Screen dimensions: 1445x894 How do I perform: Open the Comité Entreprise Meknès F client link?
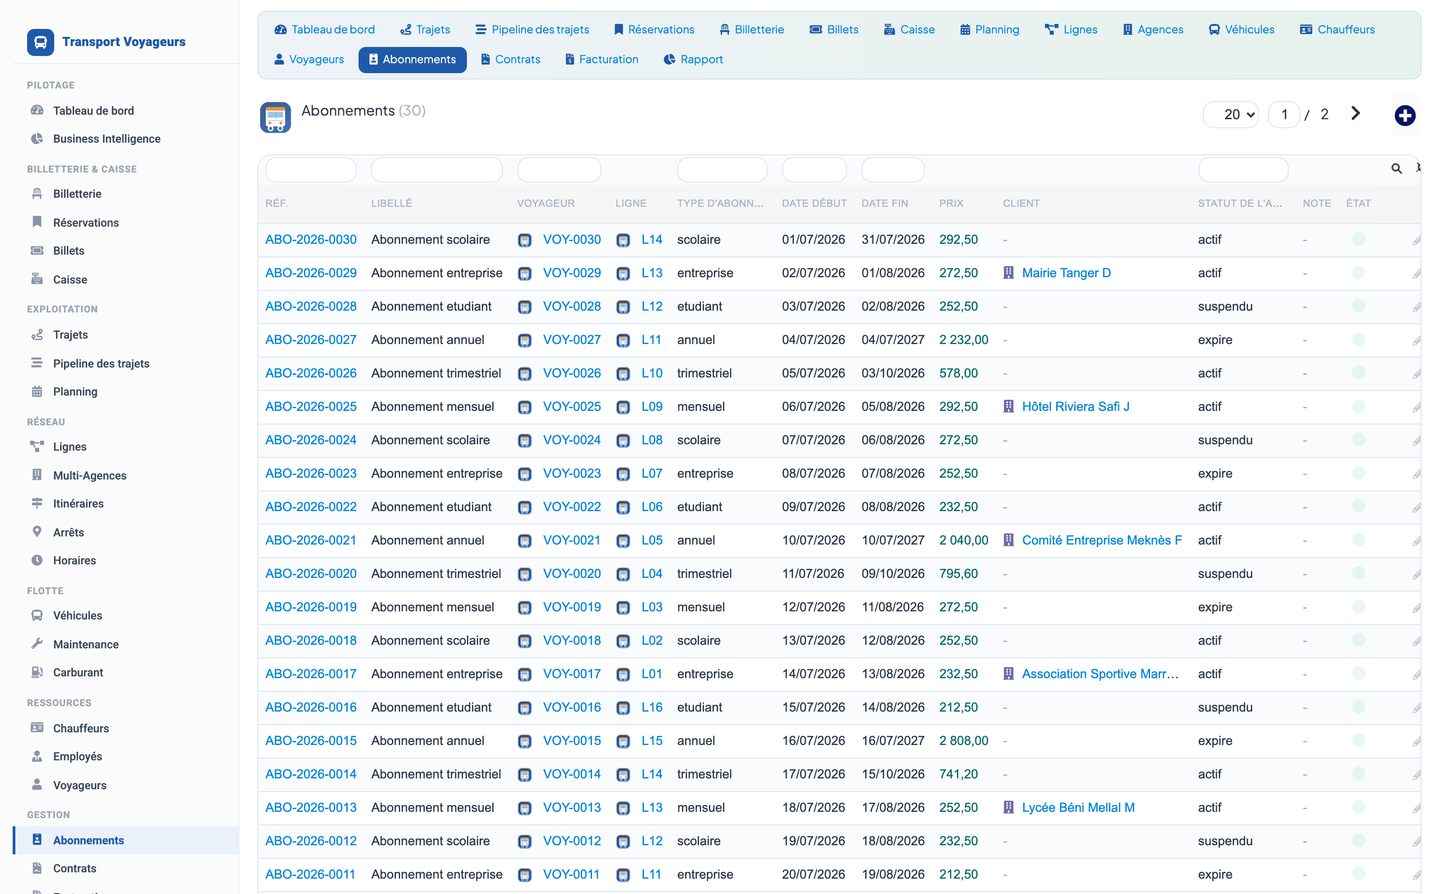click(x=1102, y=541)
